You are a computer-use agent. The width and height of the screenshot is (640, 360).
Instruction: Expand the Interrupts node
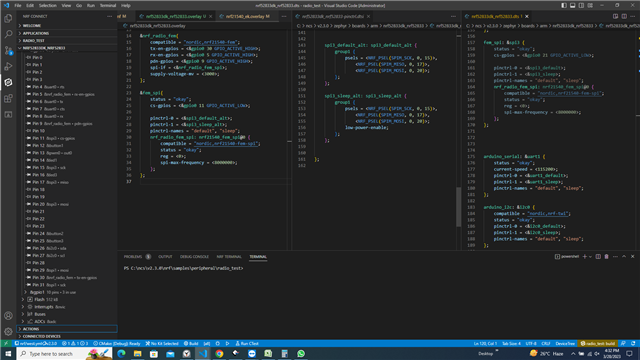[23, 307]
